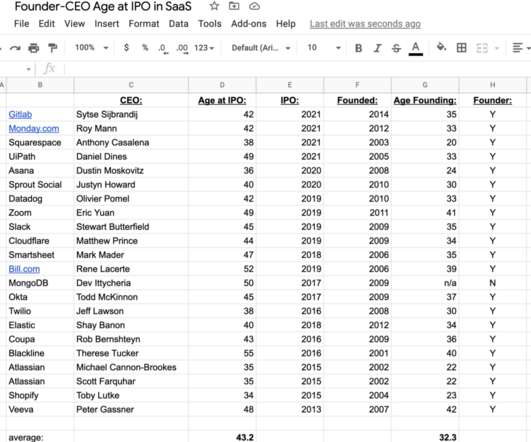Select the 'Age at IPO:' header cell
This screenshot has width=531, height=442.
pos(222,100)
